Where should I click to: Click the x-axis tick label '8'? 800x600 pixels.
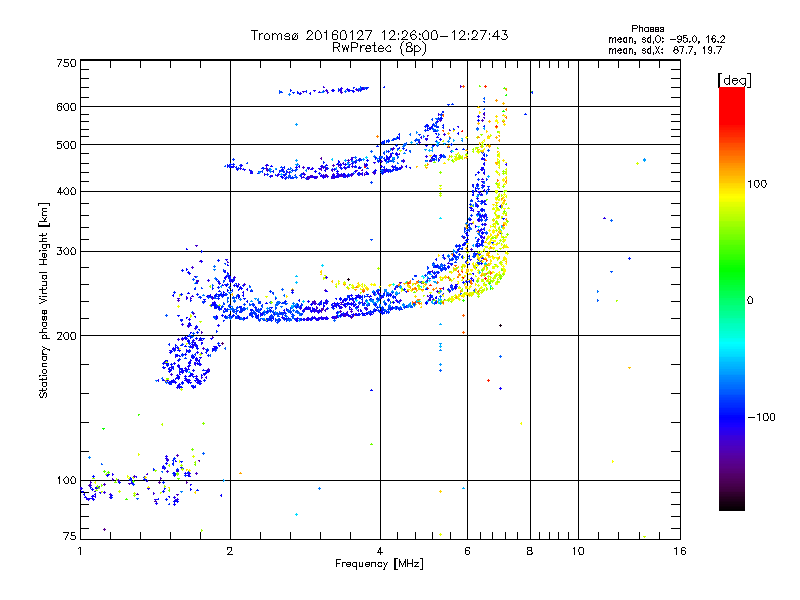pos(530,551)
